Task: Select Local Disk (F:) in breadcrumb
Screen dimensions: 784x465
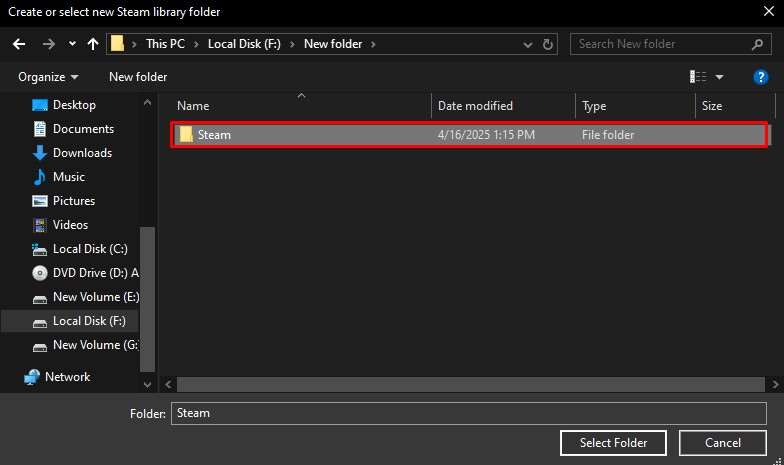Action: [x=244, y=44]
